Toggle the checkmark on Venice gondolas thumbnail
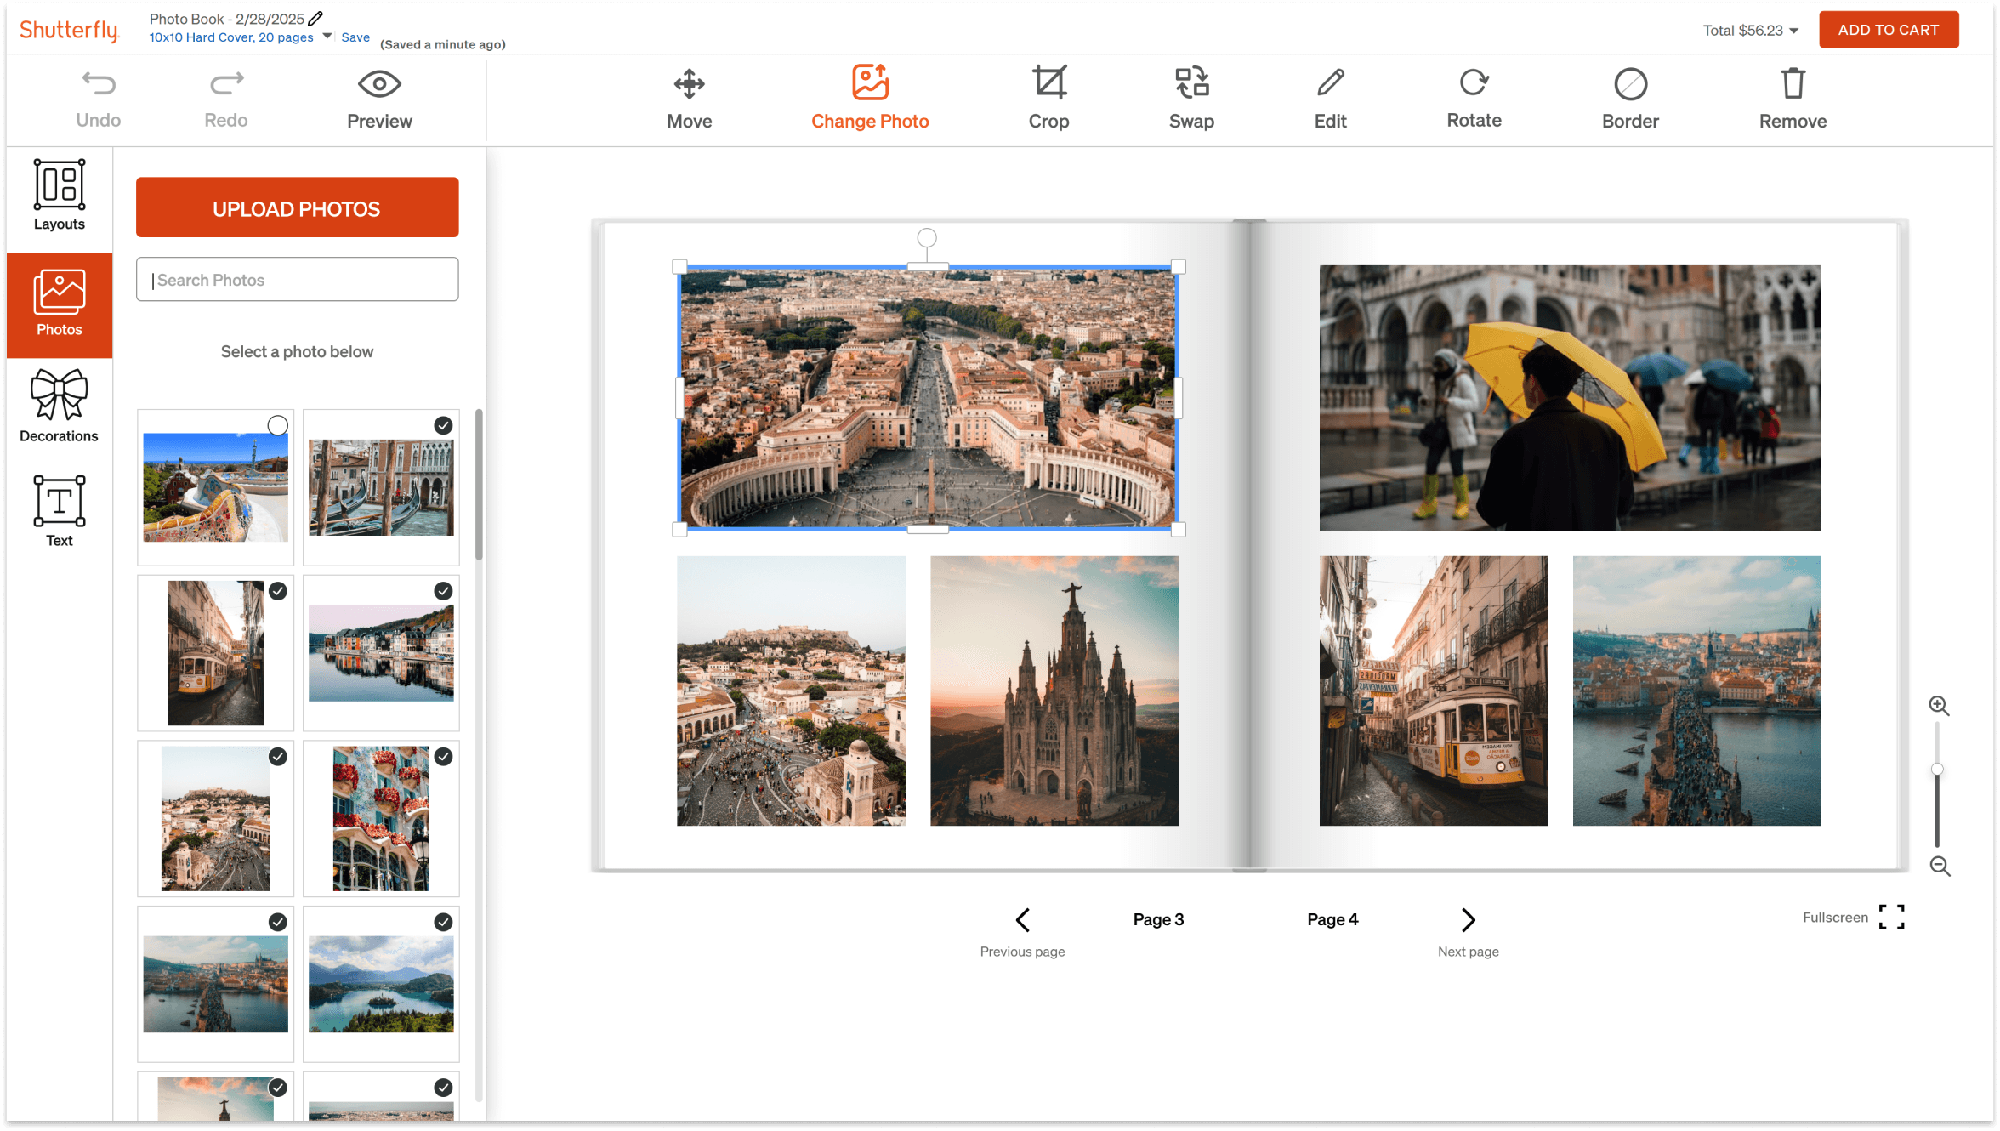Viewport: 2000px width, 1131px height. click(x=443, y=426)
